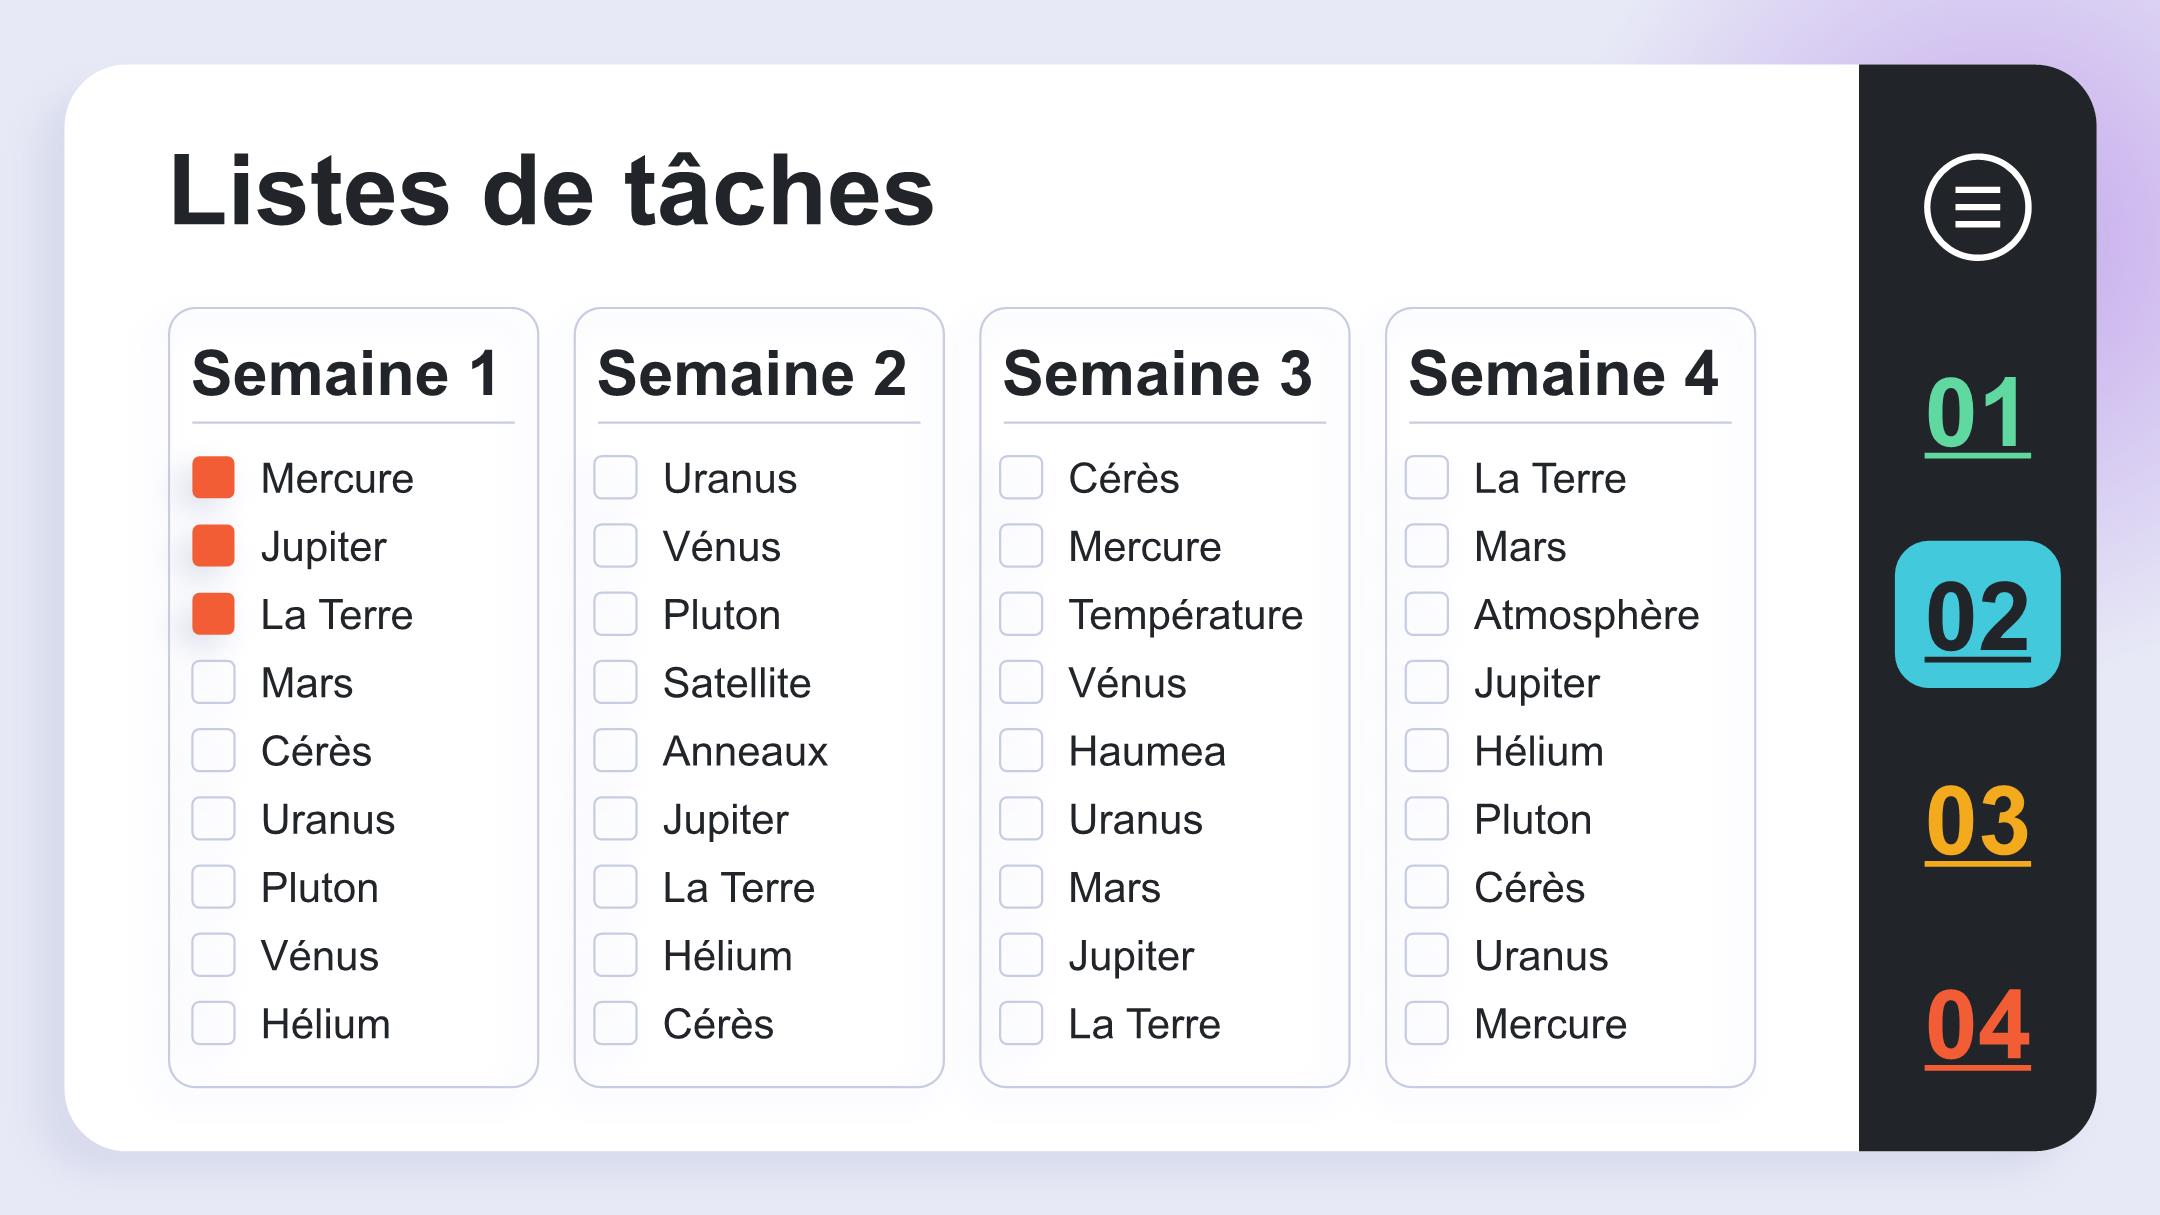Check Hélium in Semaine 4
This screenshot has width=2160, height=1215.
(1427, 750)
